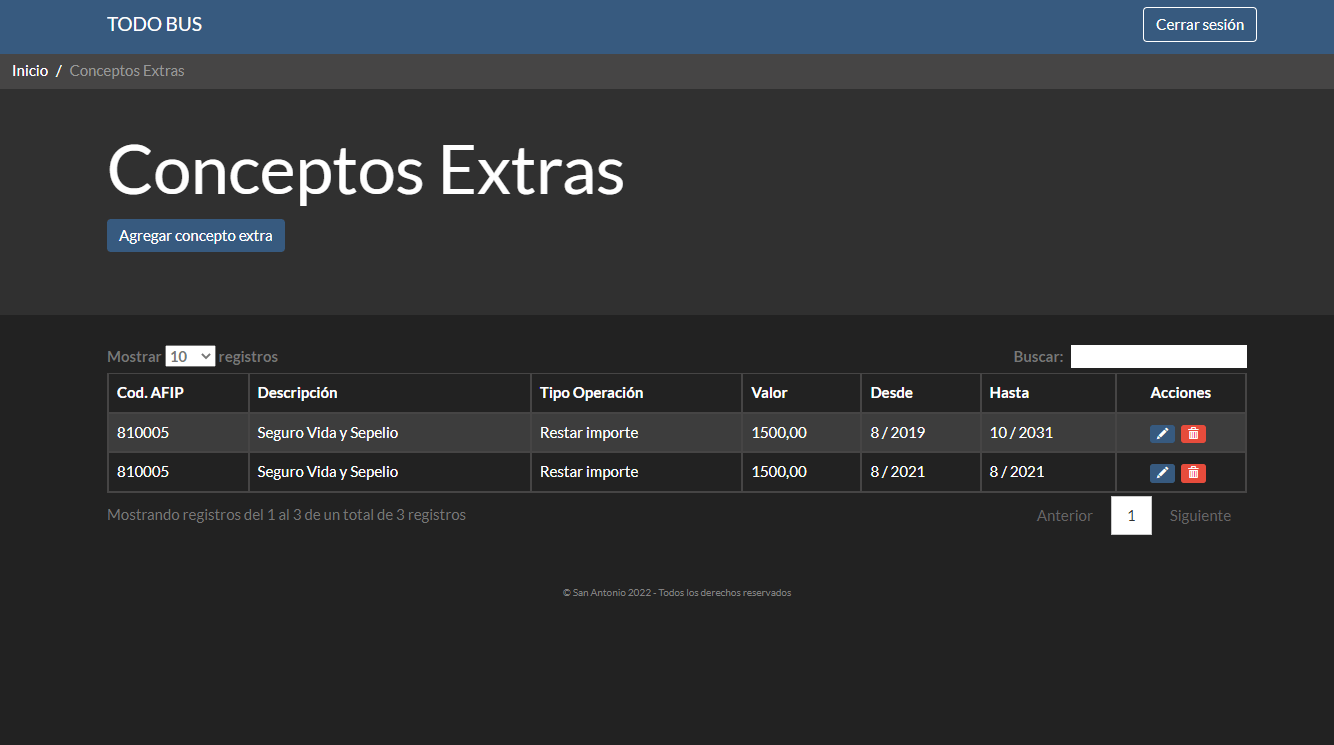
Task: Edit the Seguro Vida row dated 8/2019
Action: click(x=1161, y=433)
